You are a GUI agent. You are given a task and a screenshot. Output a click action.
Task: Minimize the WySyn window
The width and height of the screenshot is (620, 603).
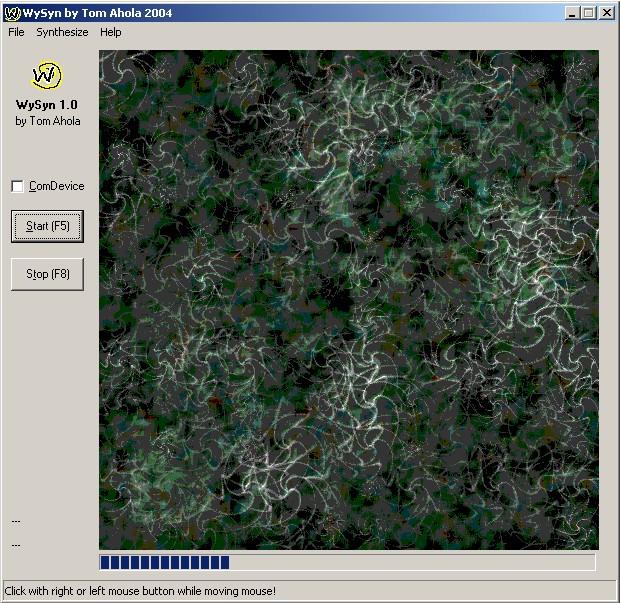click(571, 13)
